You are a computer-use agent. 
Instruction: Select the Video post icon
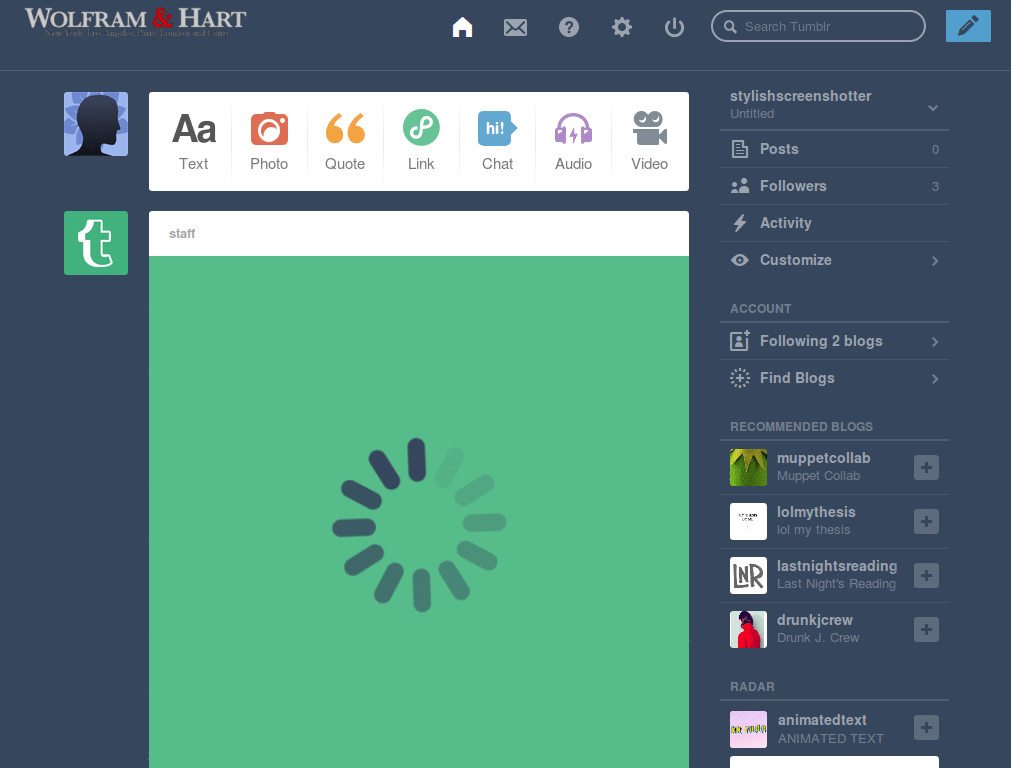pyautogui.click(x=649, y=128)
